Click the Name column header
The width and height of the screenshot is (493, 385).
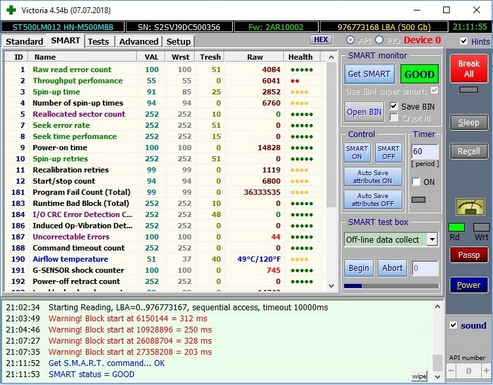pyautogui.click(x=83, y=57)
